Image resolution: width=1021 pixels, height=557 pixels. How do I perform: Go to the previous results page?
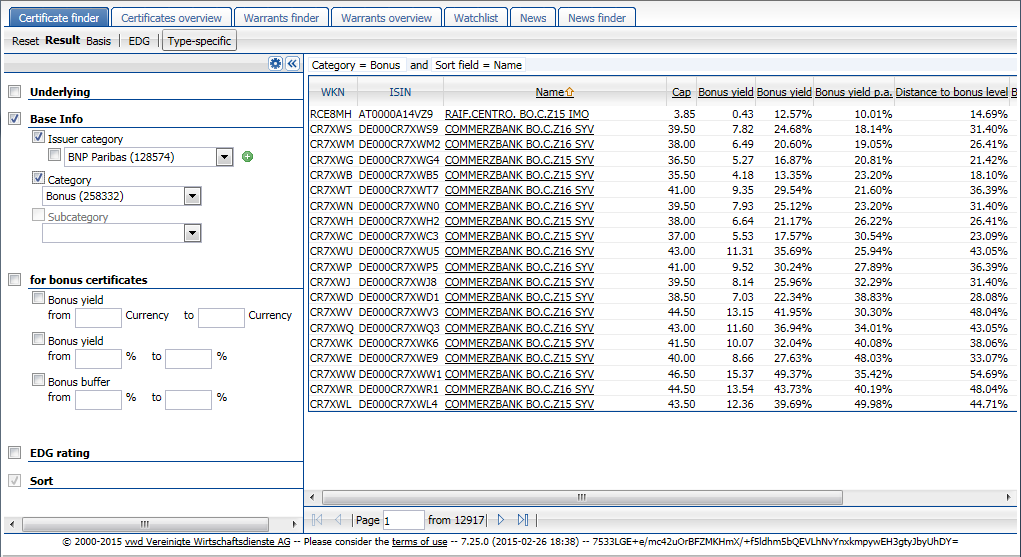[338, 520]
